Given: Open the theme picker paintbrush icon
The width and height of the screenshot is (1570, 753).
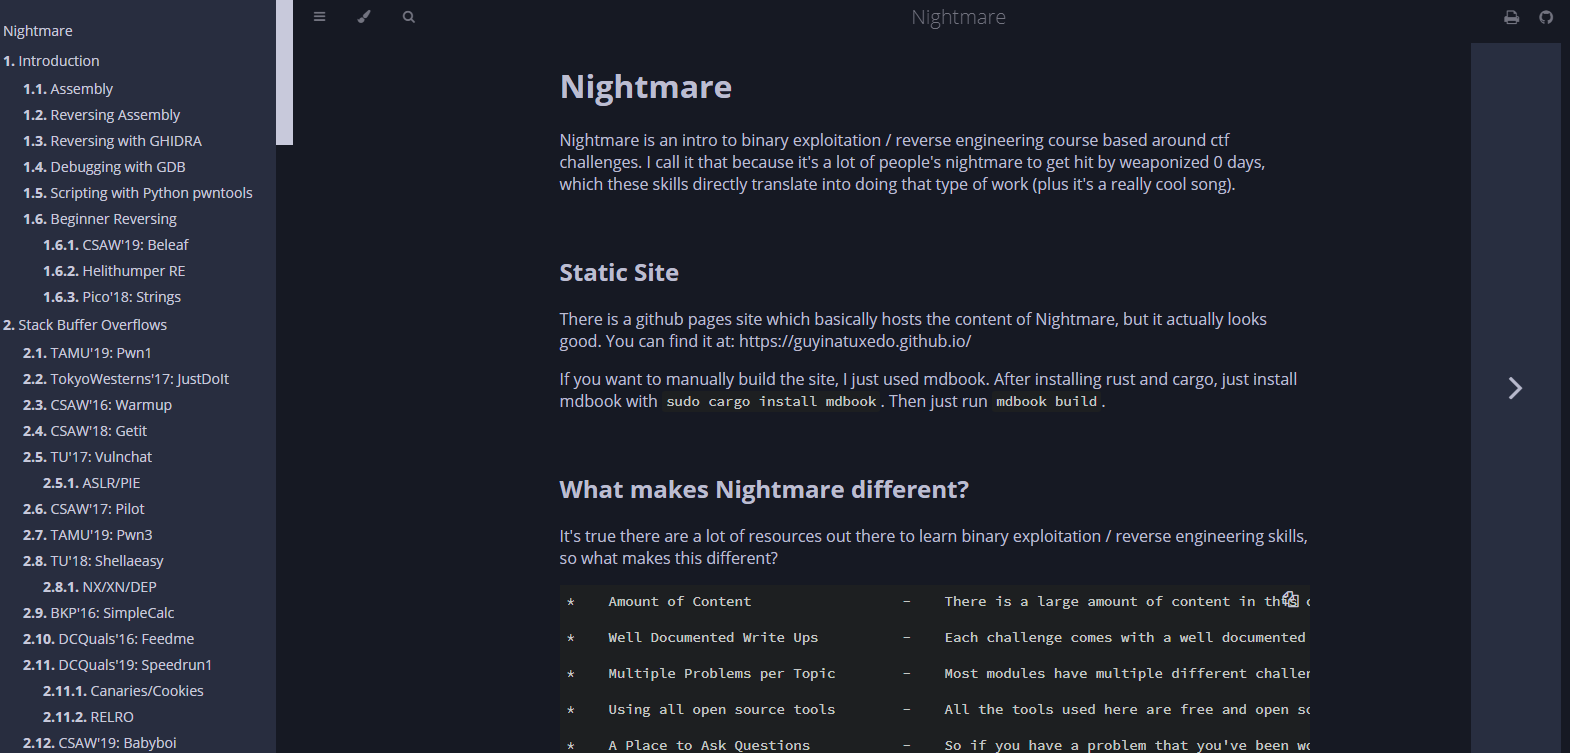Looking at the screenshot, I should click(x=364, y=17).
